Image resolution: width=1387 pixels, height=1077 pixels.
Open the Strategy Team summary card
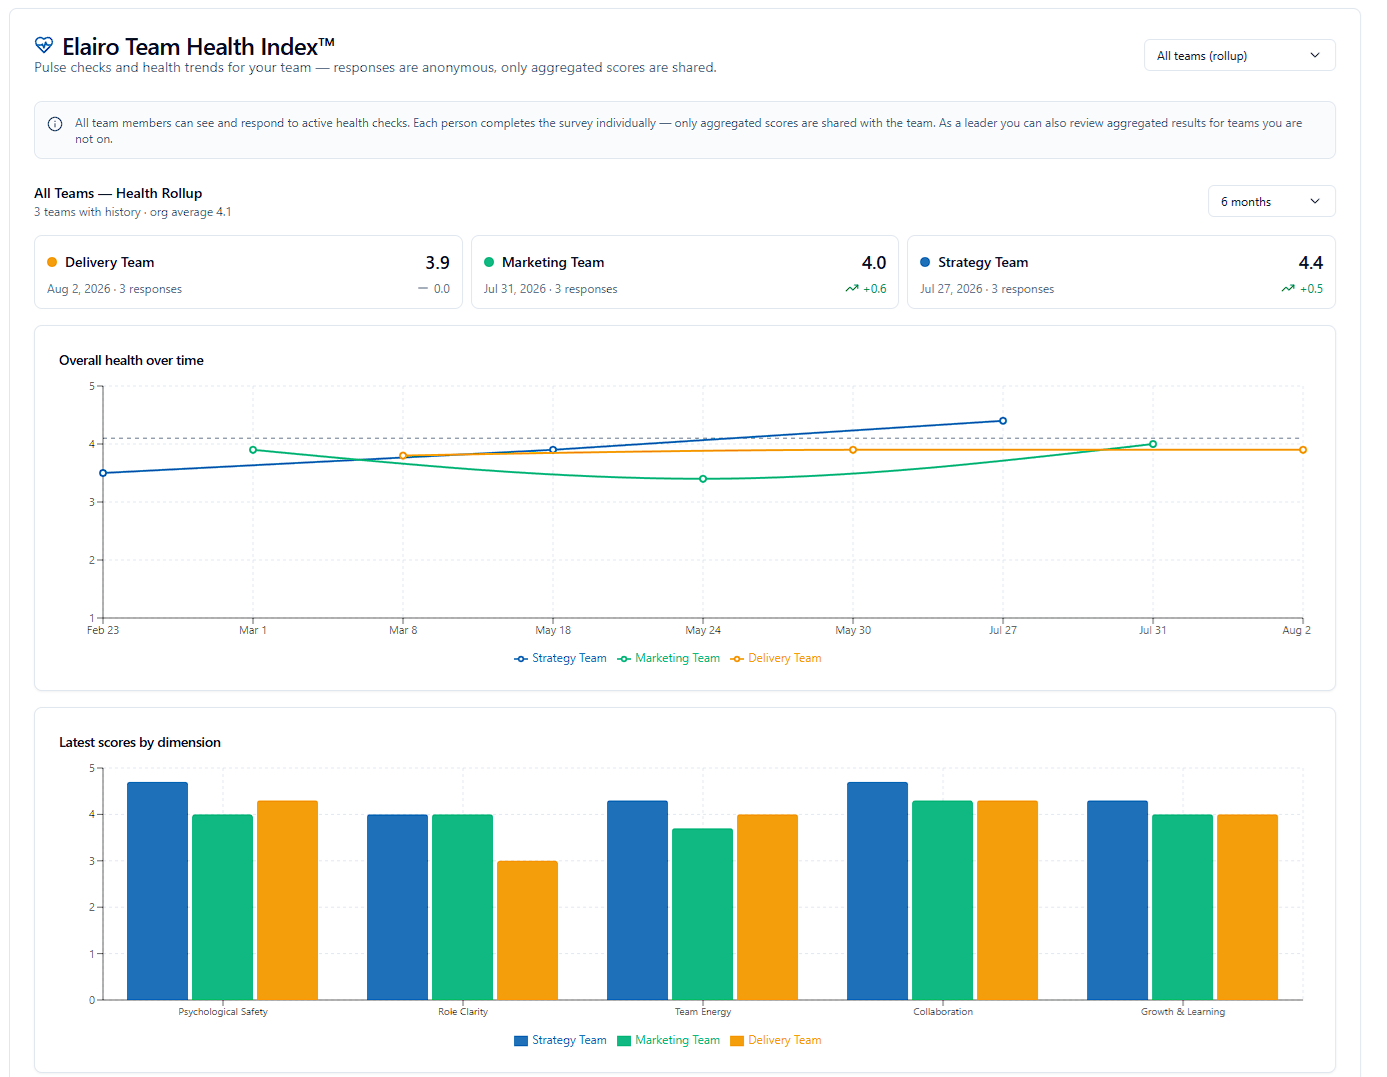(x=1121, y=272)
